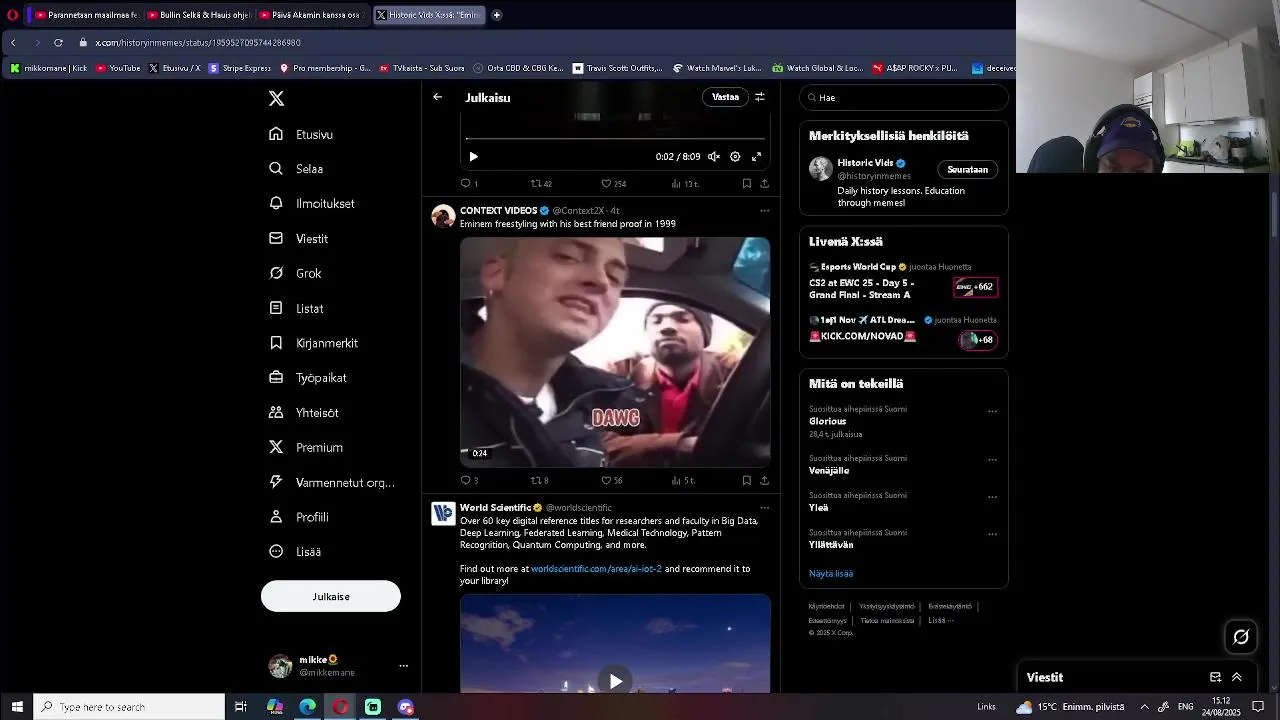Open options for Glorious trend
This screenshot has width=1280, height=720.
point(992,411)
